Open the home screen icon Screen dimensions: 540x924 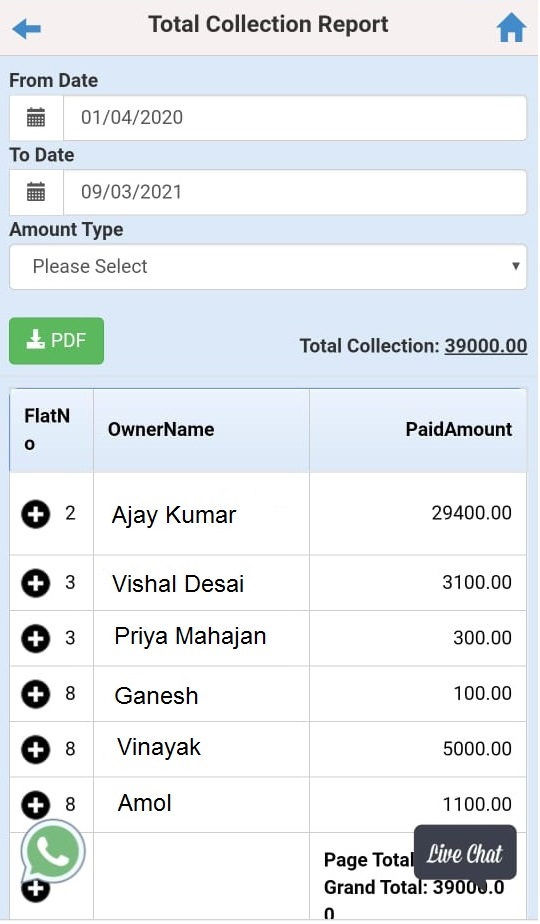pos(511,28)
